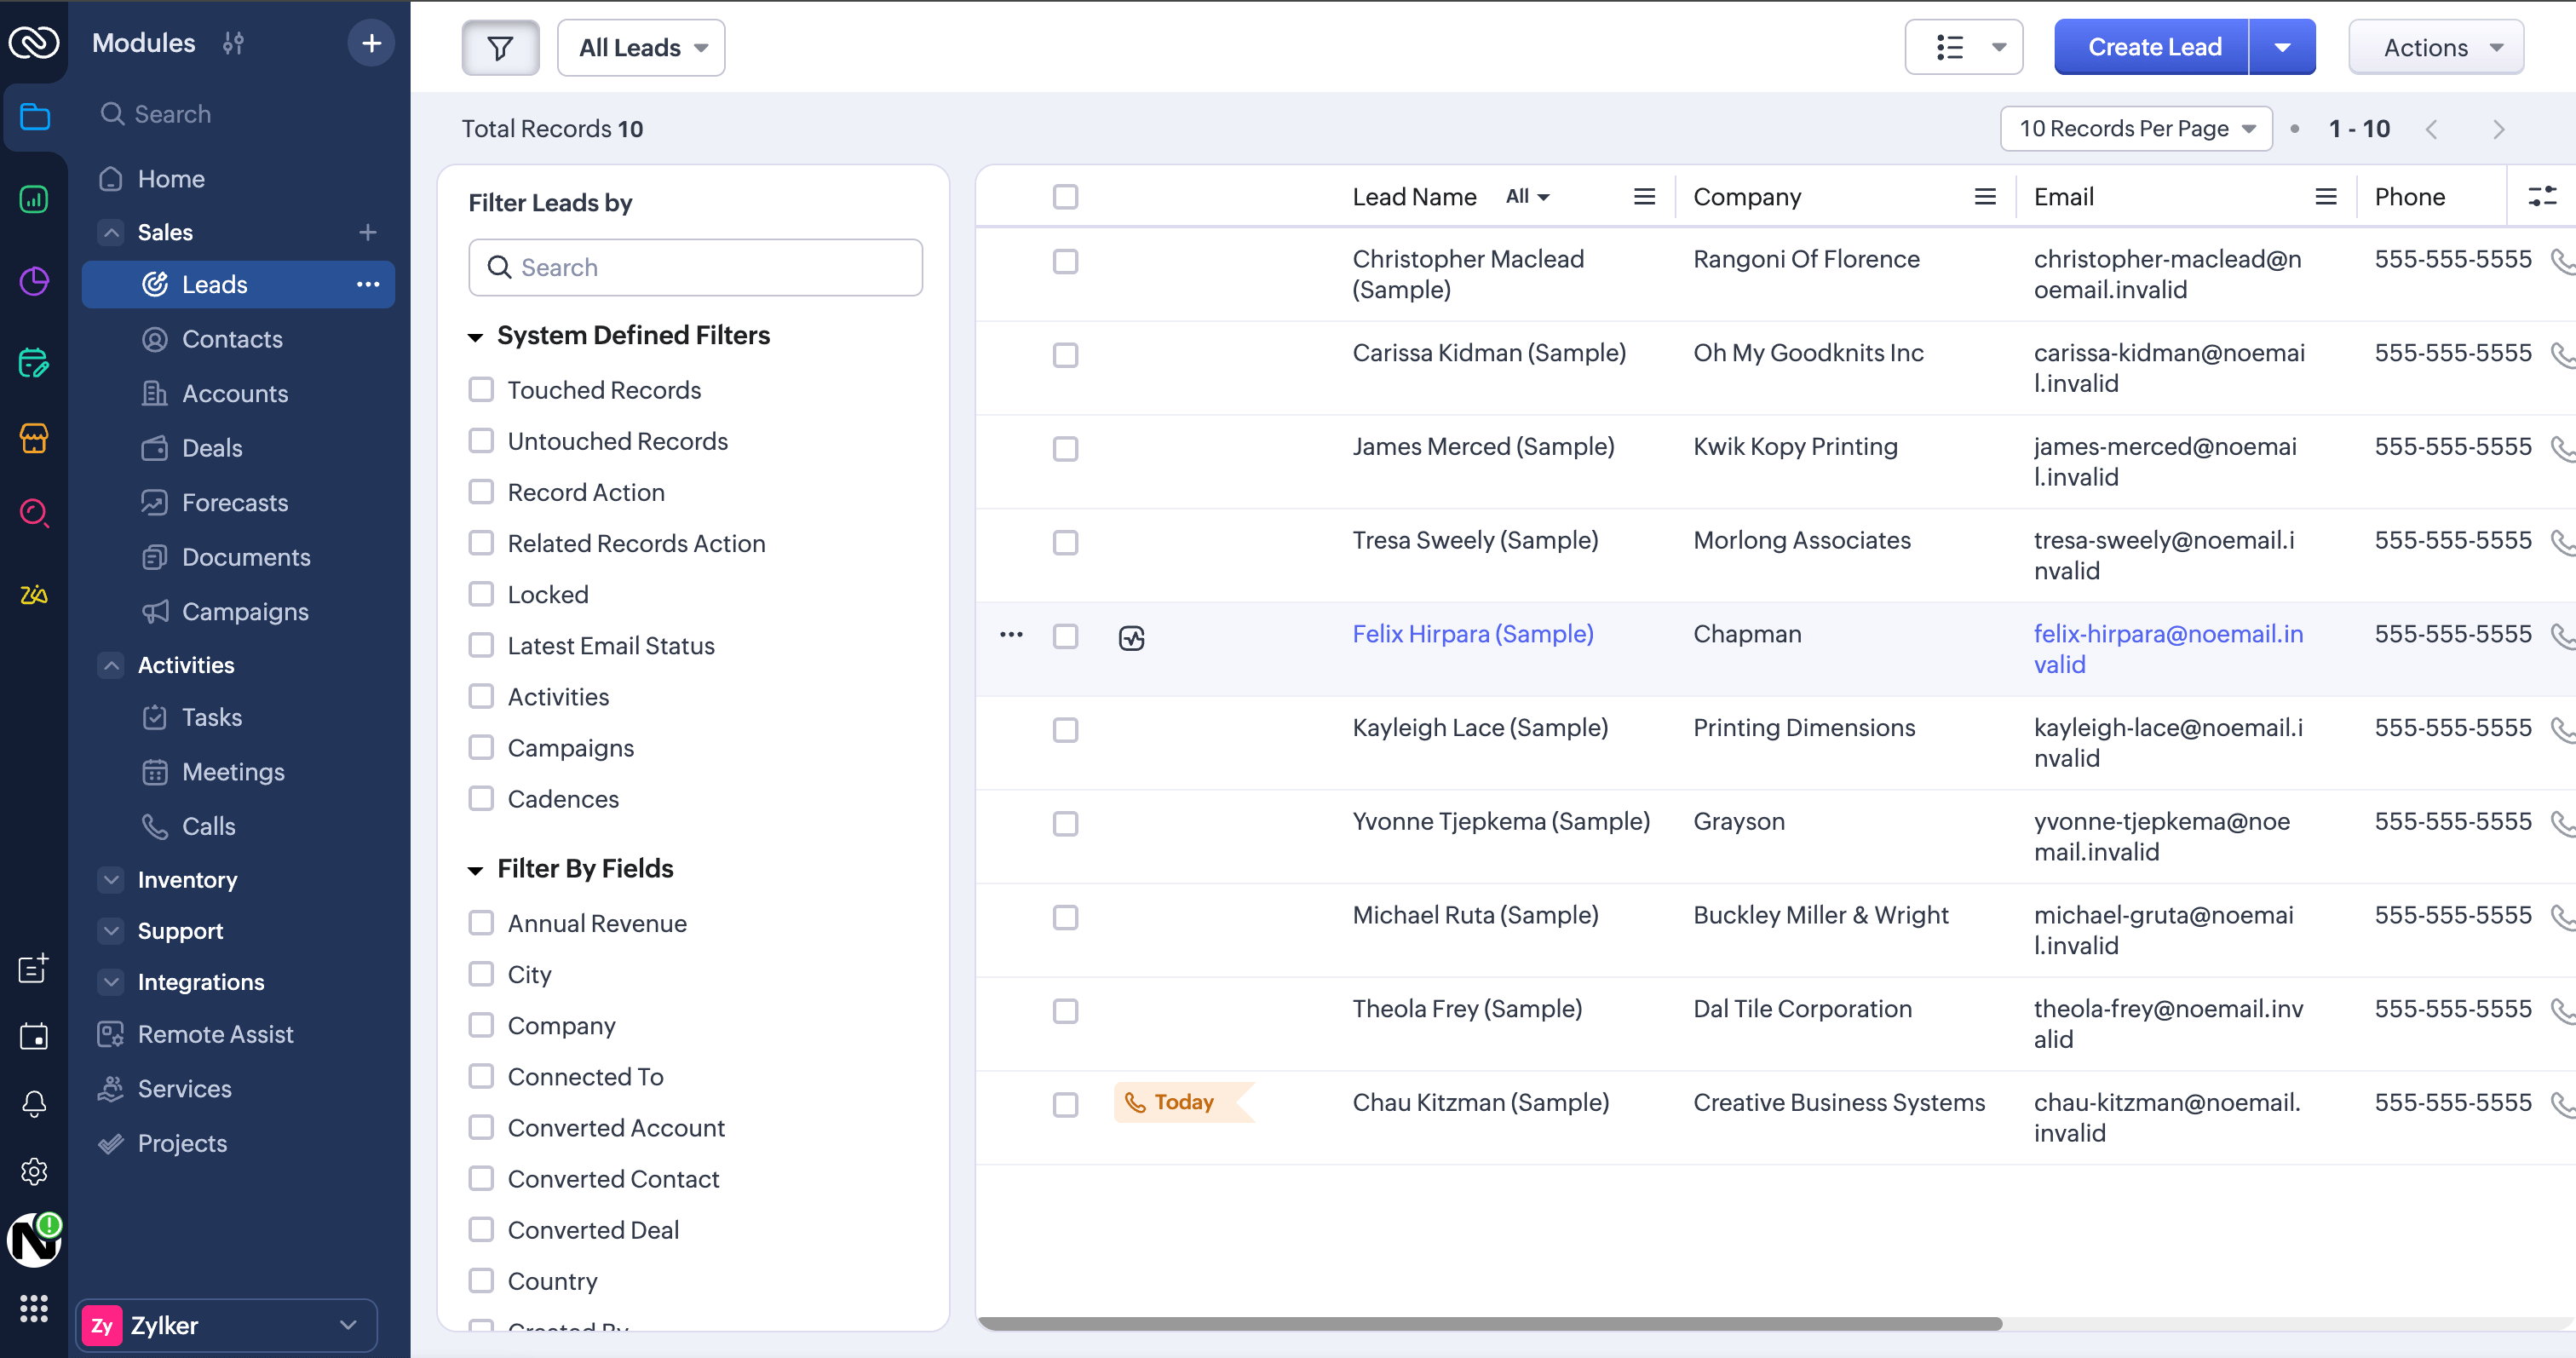2576x1358 pixels.
Task: Open the Contacts module
Action: [232, 339]
